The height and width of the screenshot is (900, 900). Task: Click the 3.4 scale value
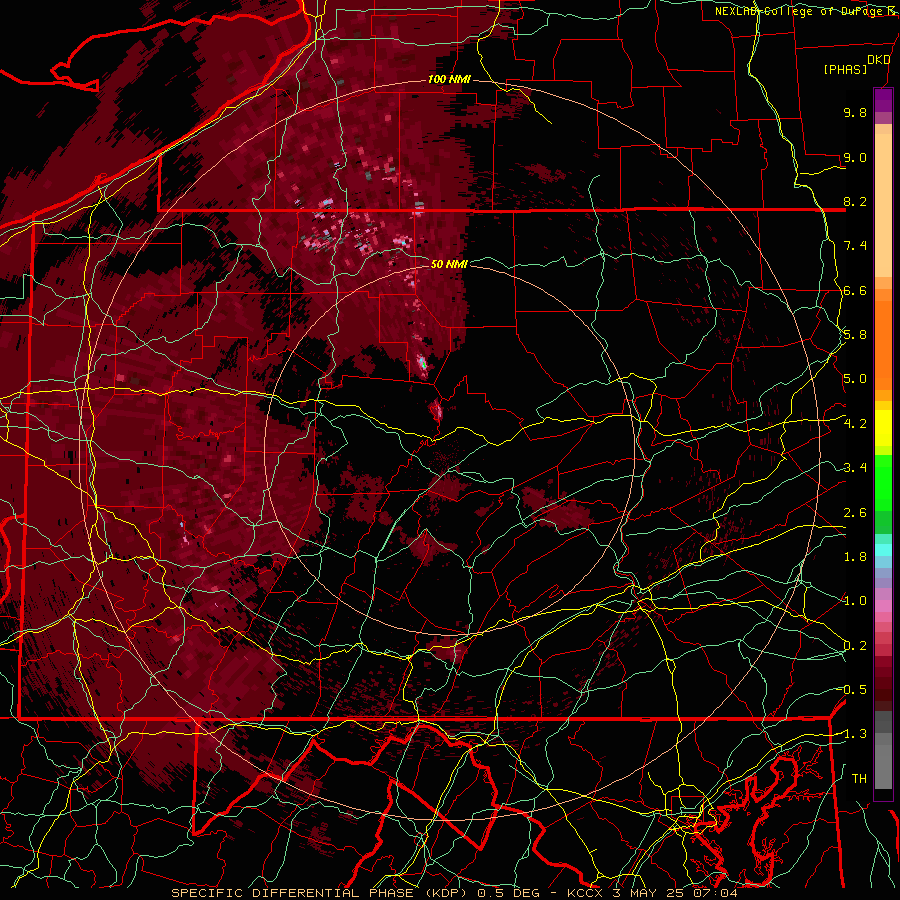click(x=855, y=468)
